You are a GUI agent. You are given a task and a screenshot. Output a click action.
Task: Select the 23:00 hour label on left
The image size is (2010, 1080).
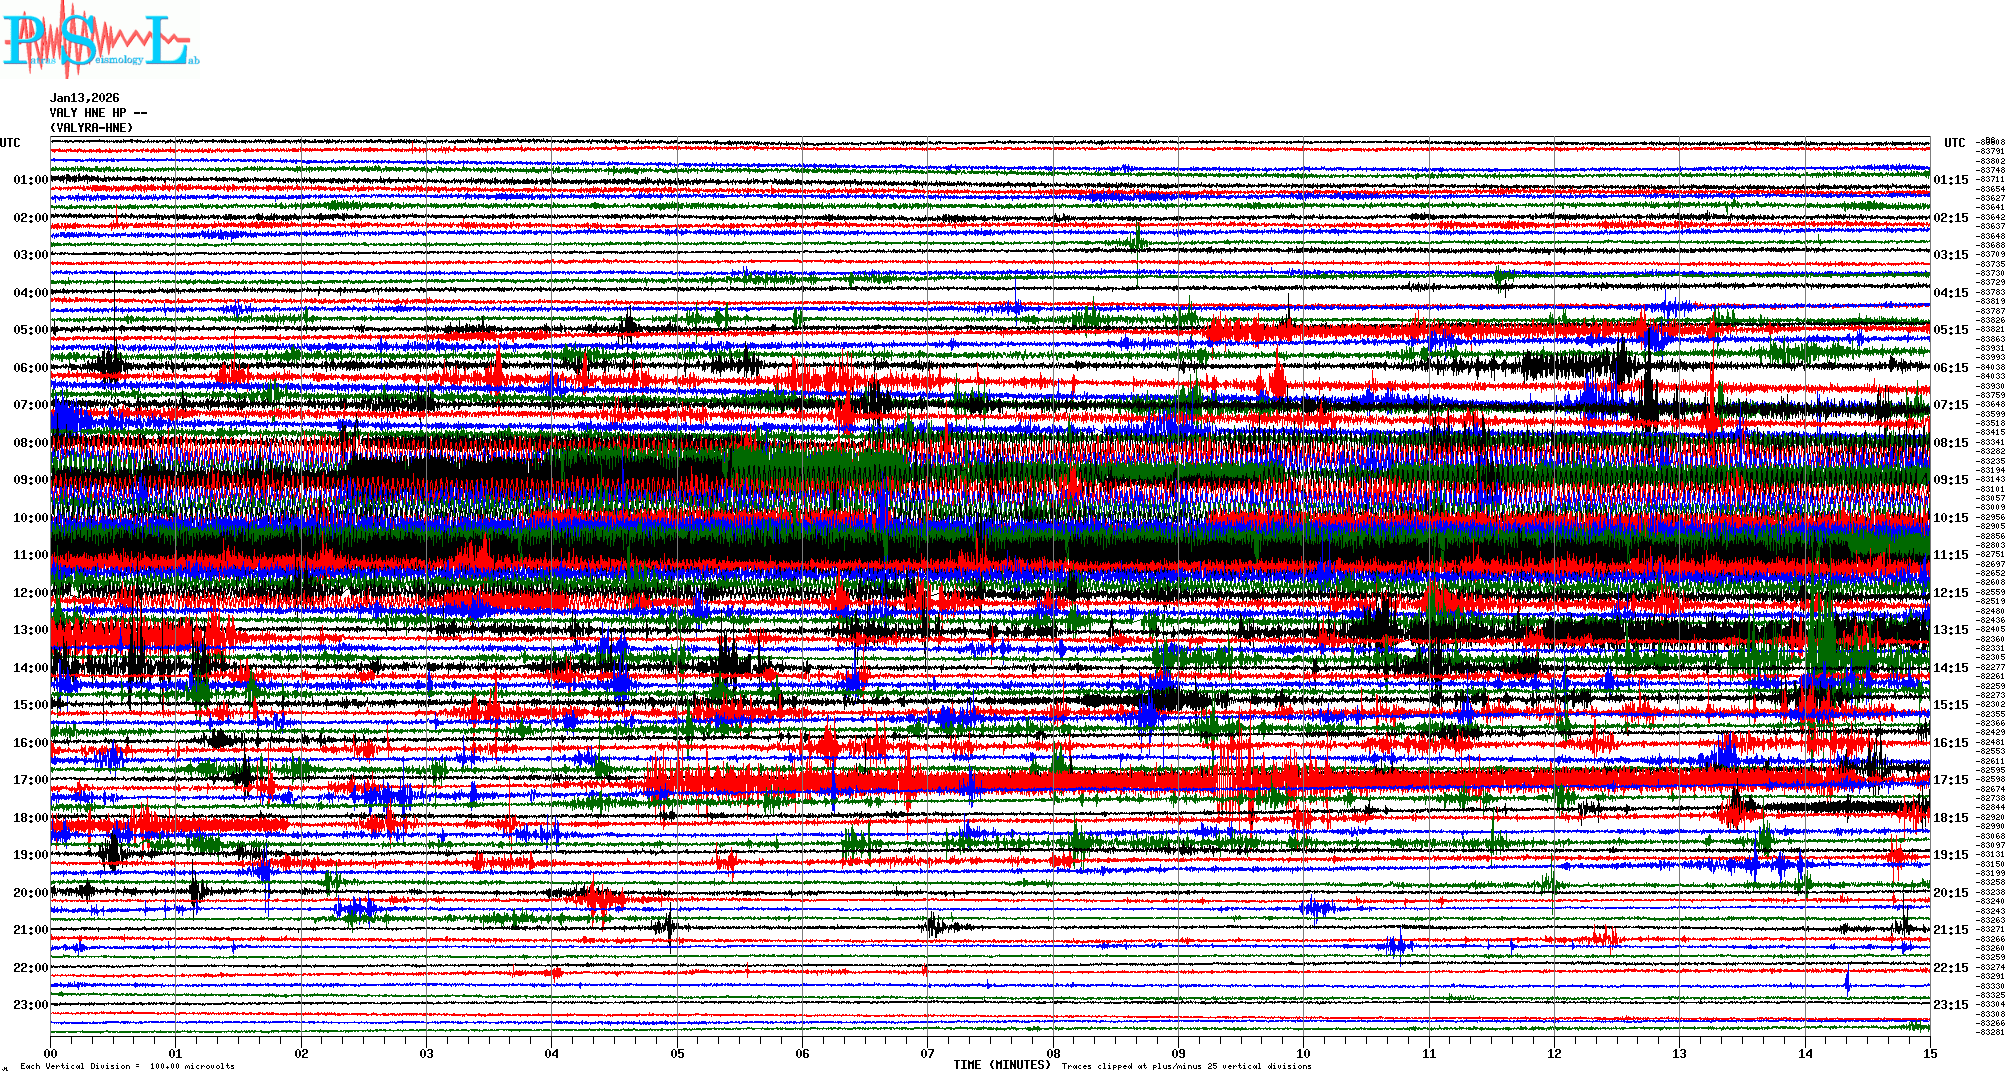[30, 1005]
